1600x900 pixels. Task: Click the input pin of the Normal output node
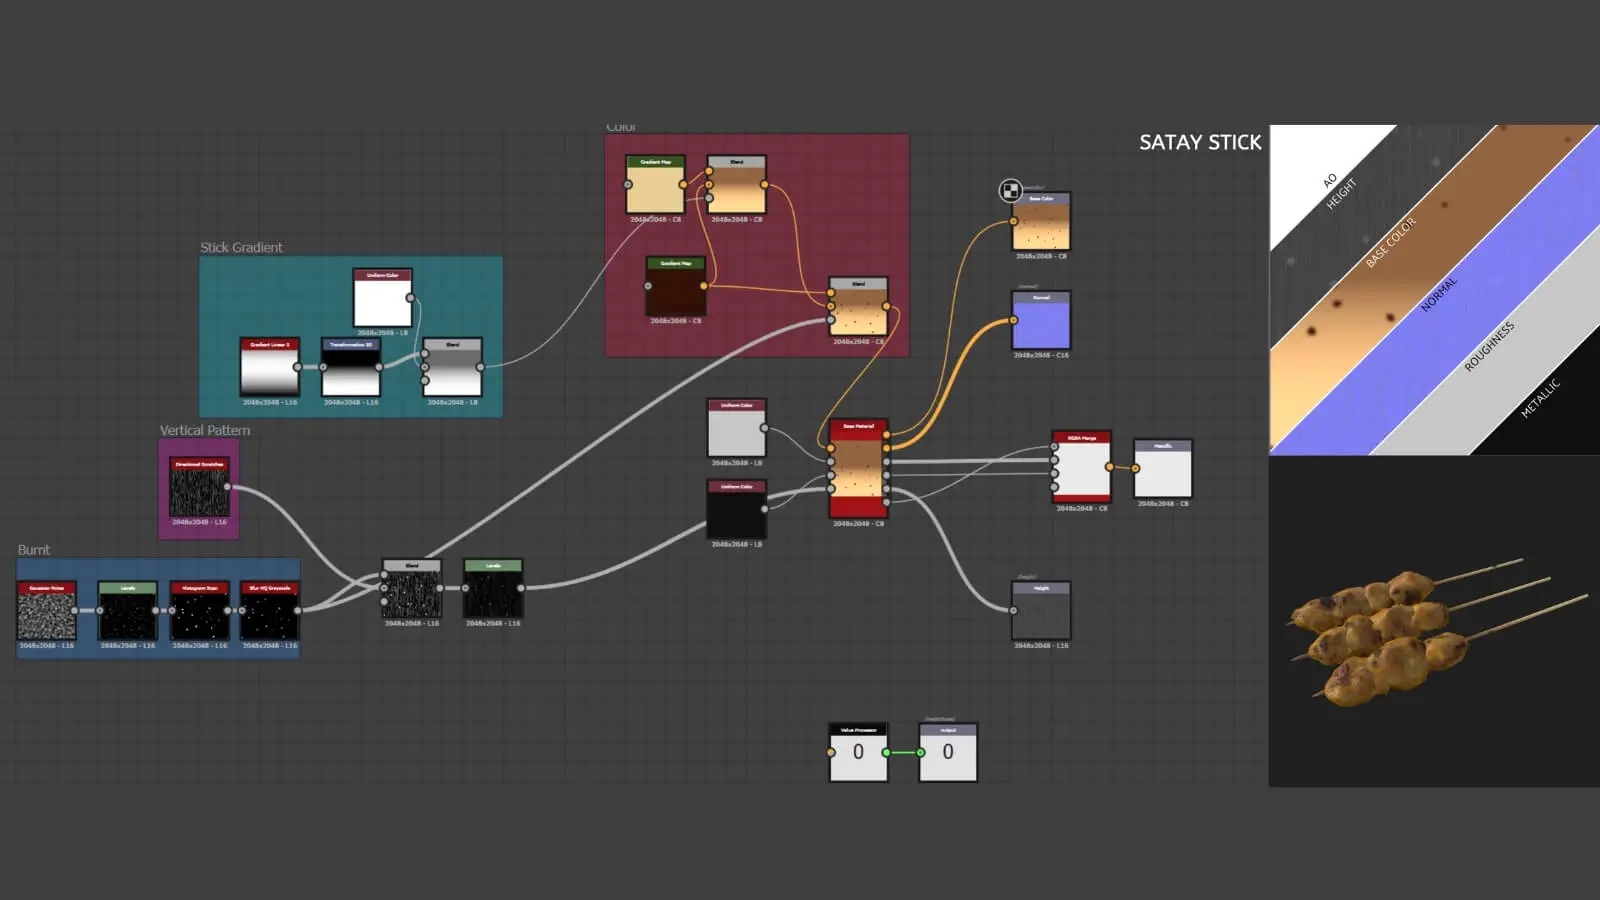click(x=1013, y=320)
